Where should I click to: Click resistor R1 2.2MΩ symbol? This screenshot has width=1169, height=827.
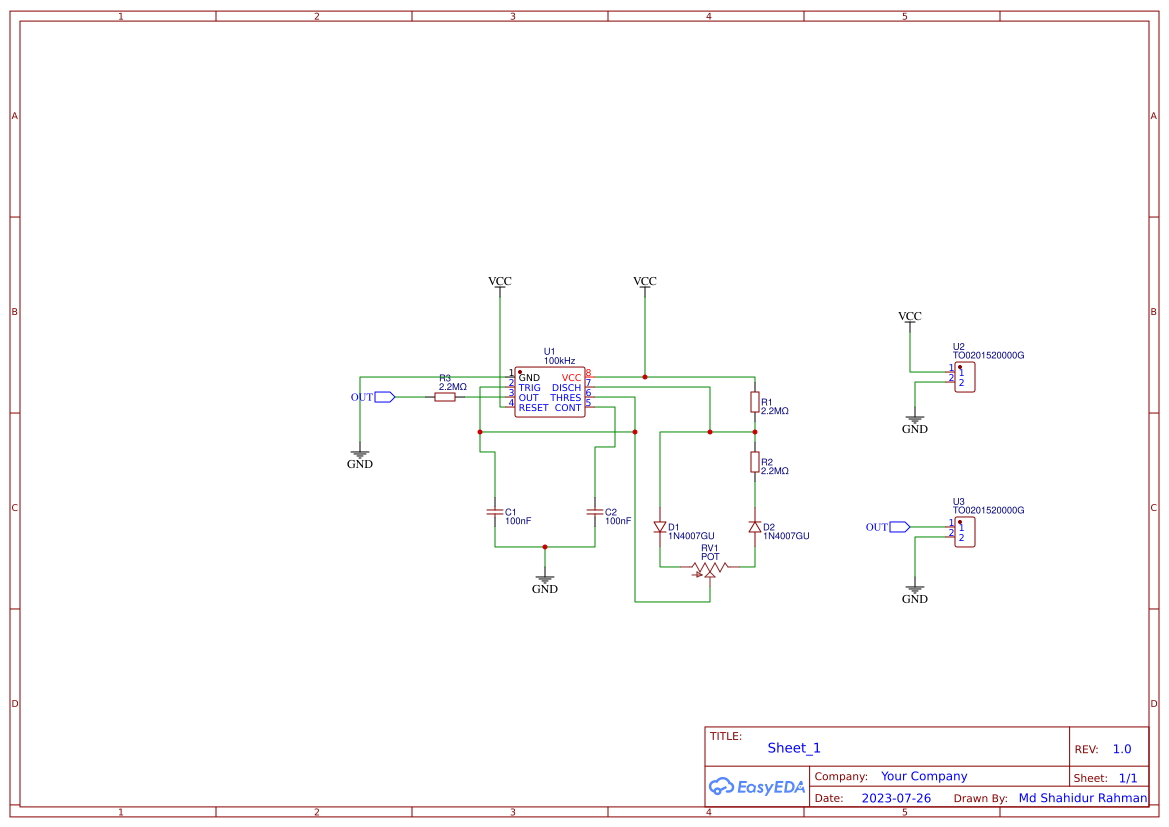(756, 401)
